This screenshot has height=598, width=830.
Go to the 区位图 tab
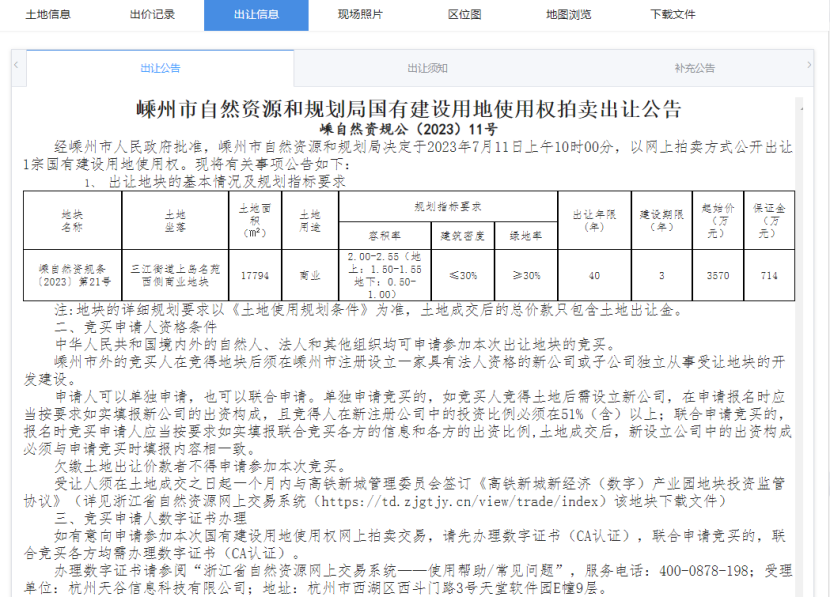tap(464, 15)
